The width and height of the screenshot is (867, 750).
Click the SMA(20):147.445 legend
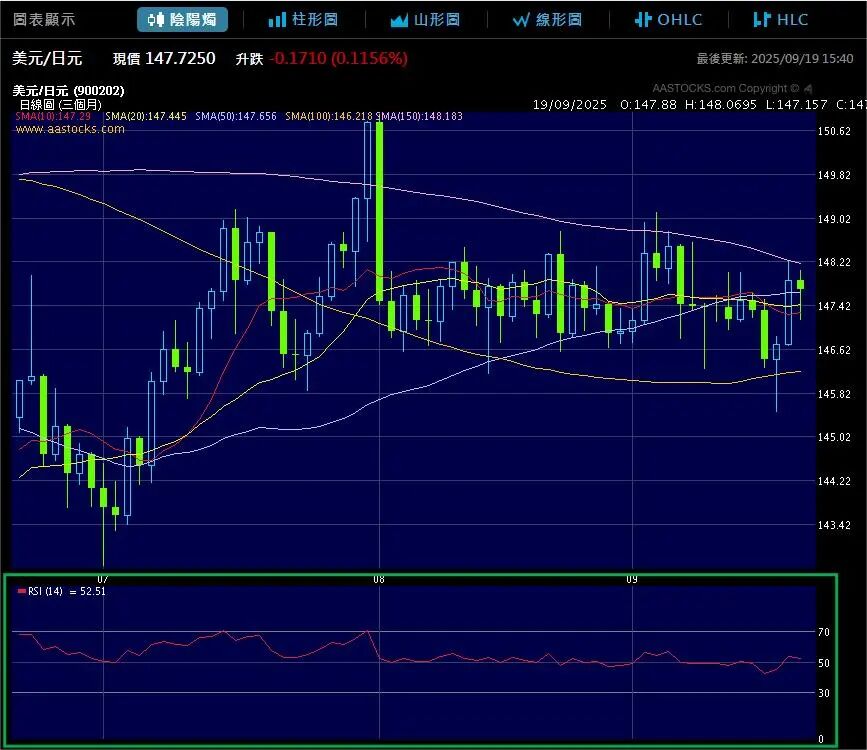[146, 116]
